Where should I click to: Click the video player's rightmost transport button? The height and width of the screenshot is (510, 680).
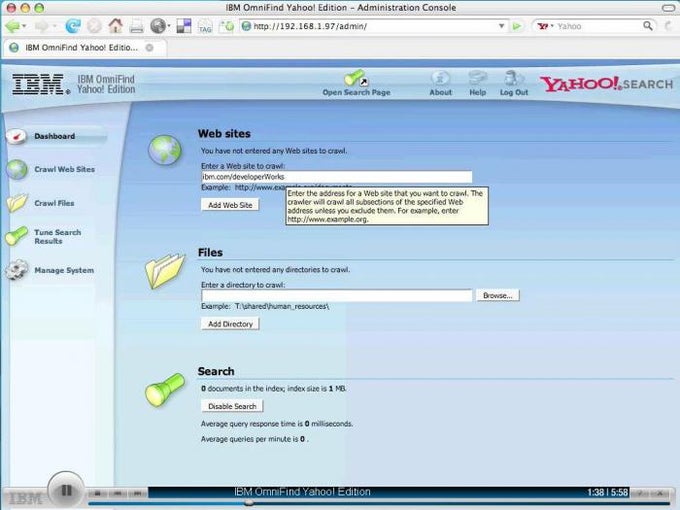coord(137,493)
